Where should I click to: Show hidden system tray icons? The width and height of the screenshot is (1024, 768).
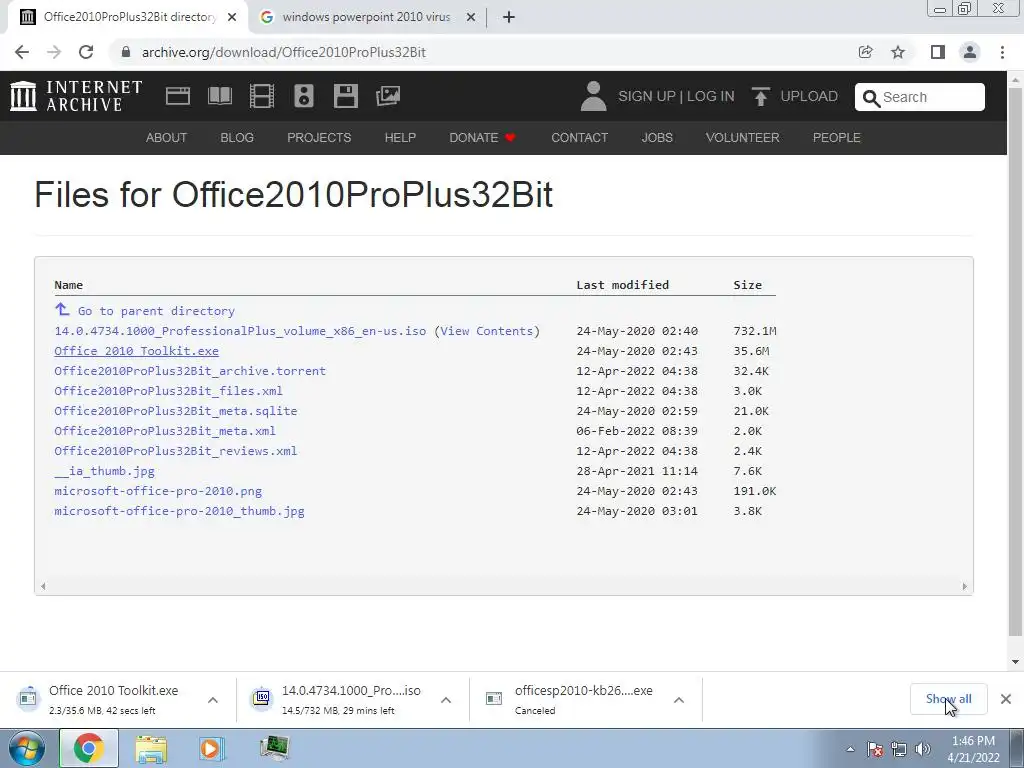[850, 749]
